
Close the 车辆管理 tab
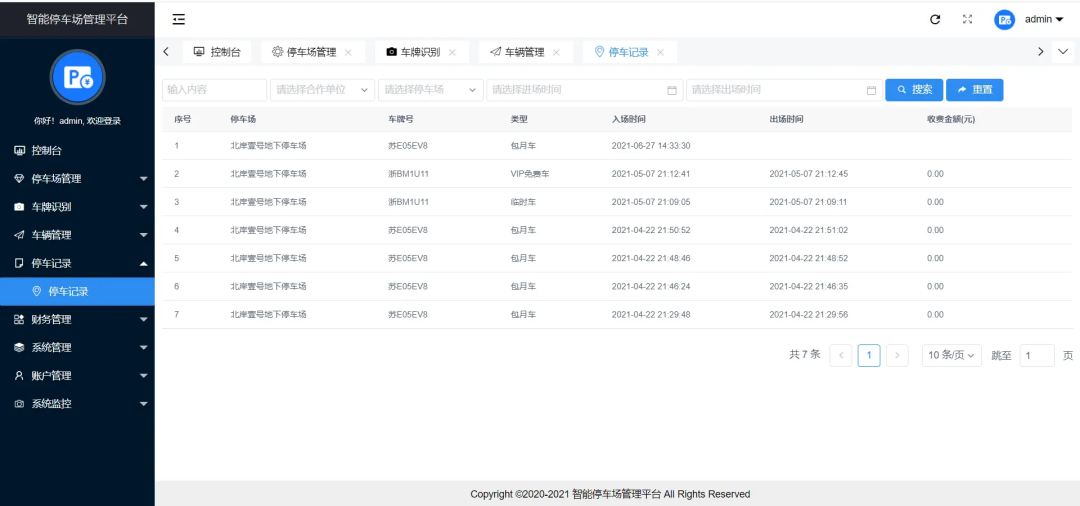pyautogui.click(x=556, y=52)
